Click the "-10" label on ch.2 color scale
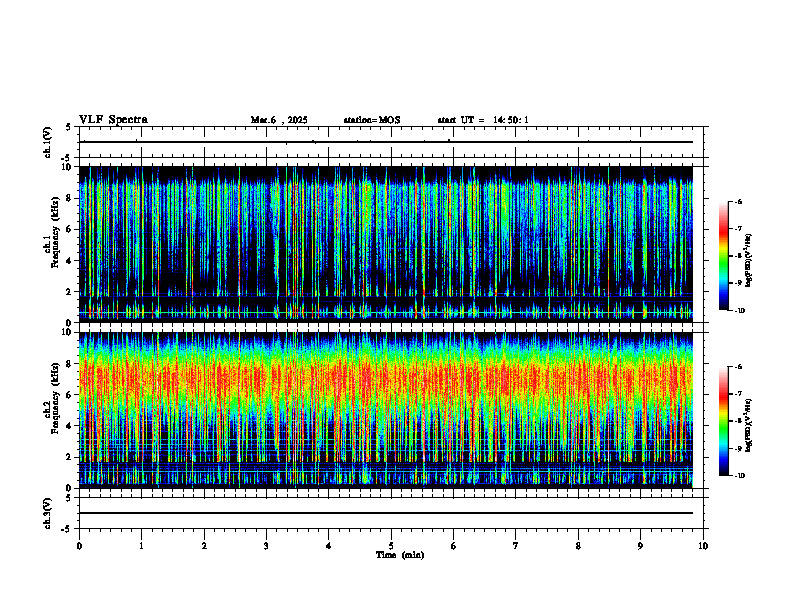The image size is (792, 612). pos(739,476)
